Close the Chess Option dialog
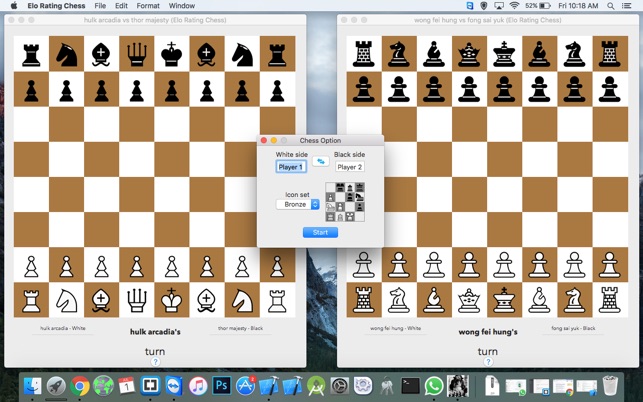The width and height of the screenshot is (643, 402). pos(264,140)
